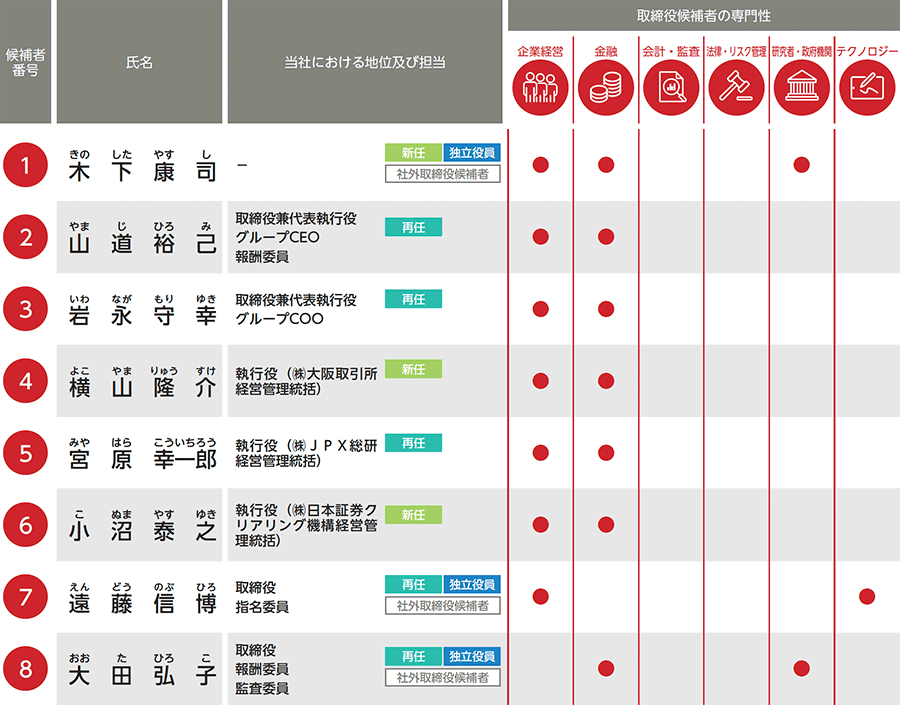Screen dimensions: 900x705
Task: Click the テクノロジー dot for 遠藤信博
Action: point(867,596)
